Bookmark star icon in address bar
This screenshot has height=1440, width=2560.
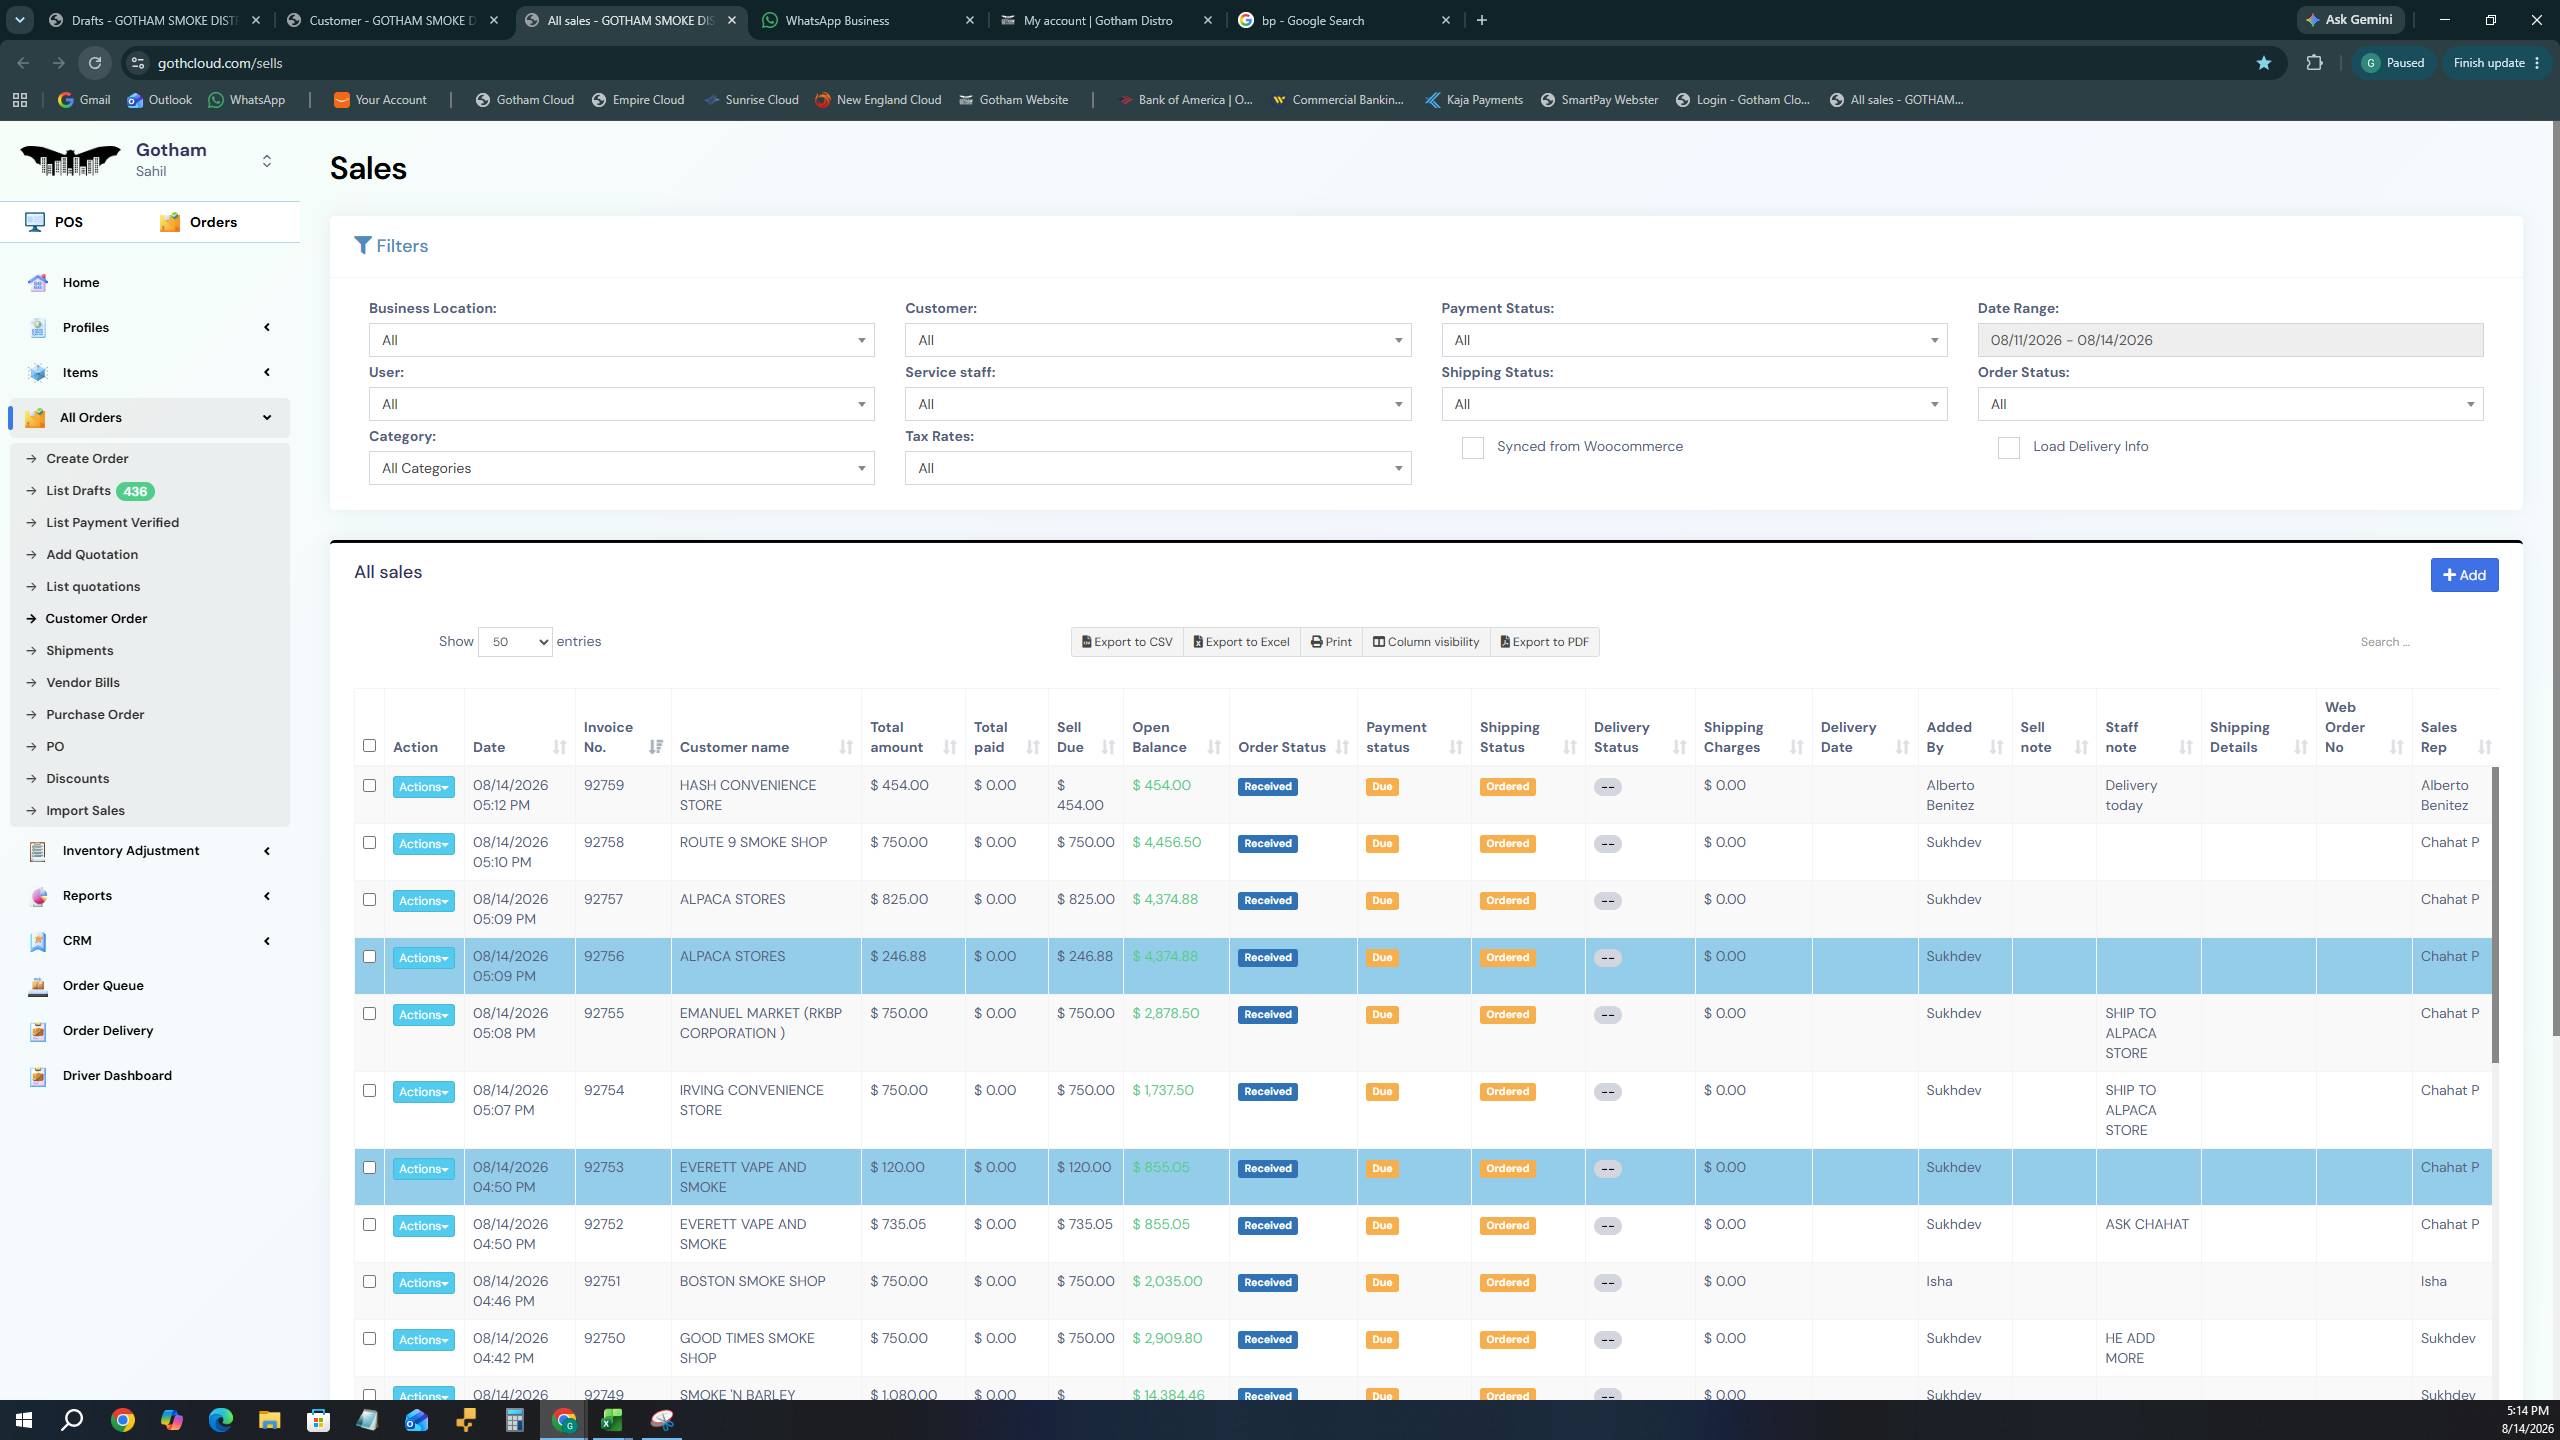(2263, 63)
